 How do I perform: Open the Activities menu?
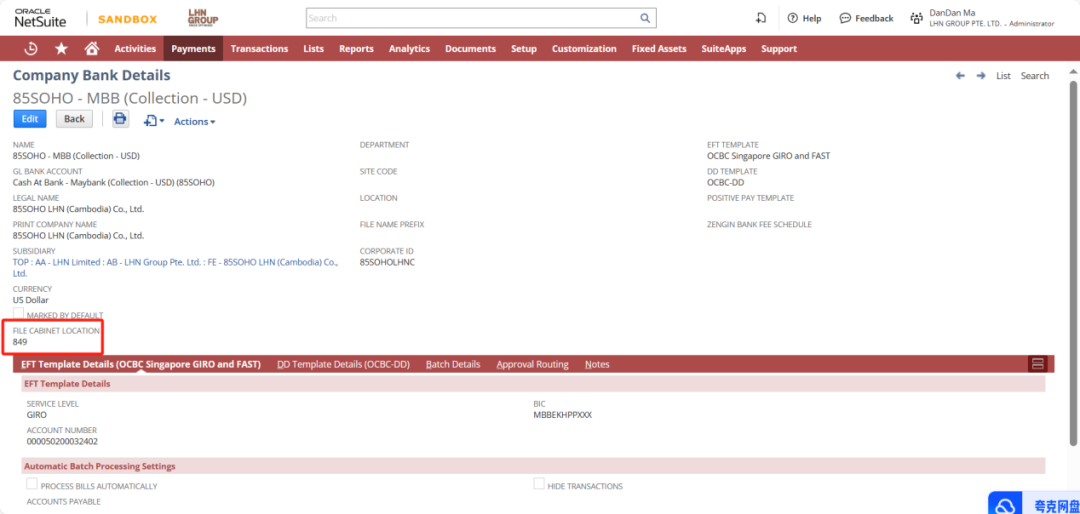coord(135,49)
